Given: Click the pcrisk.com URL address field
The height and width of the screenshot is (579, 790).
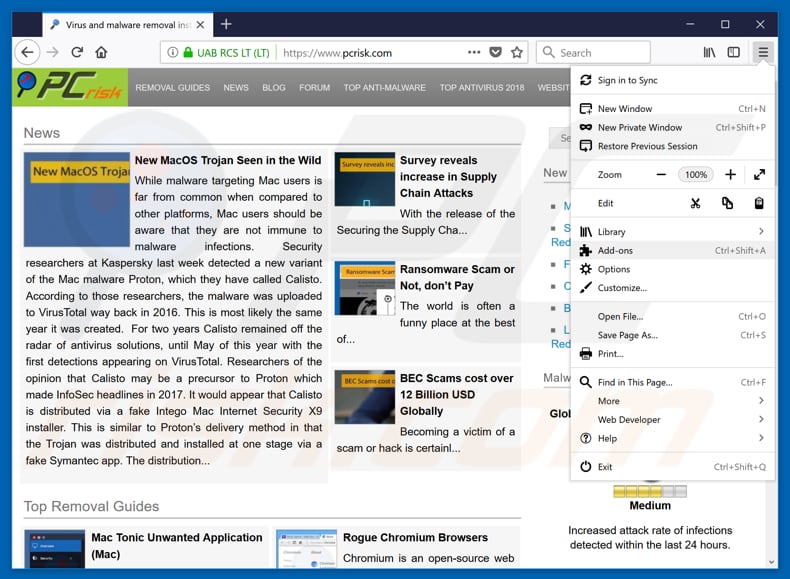Looking at the screenshot, I should [344, 52].
